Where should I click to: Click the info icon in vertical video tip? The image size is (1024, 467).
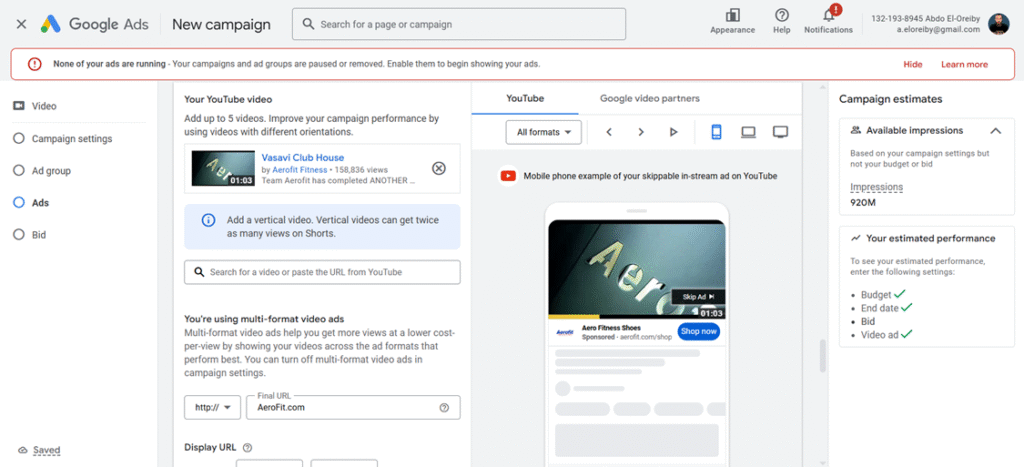[x=208, y=220]
